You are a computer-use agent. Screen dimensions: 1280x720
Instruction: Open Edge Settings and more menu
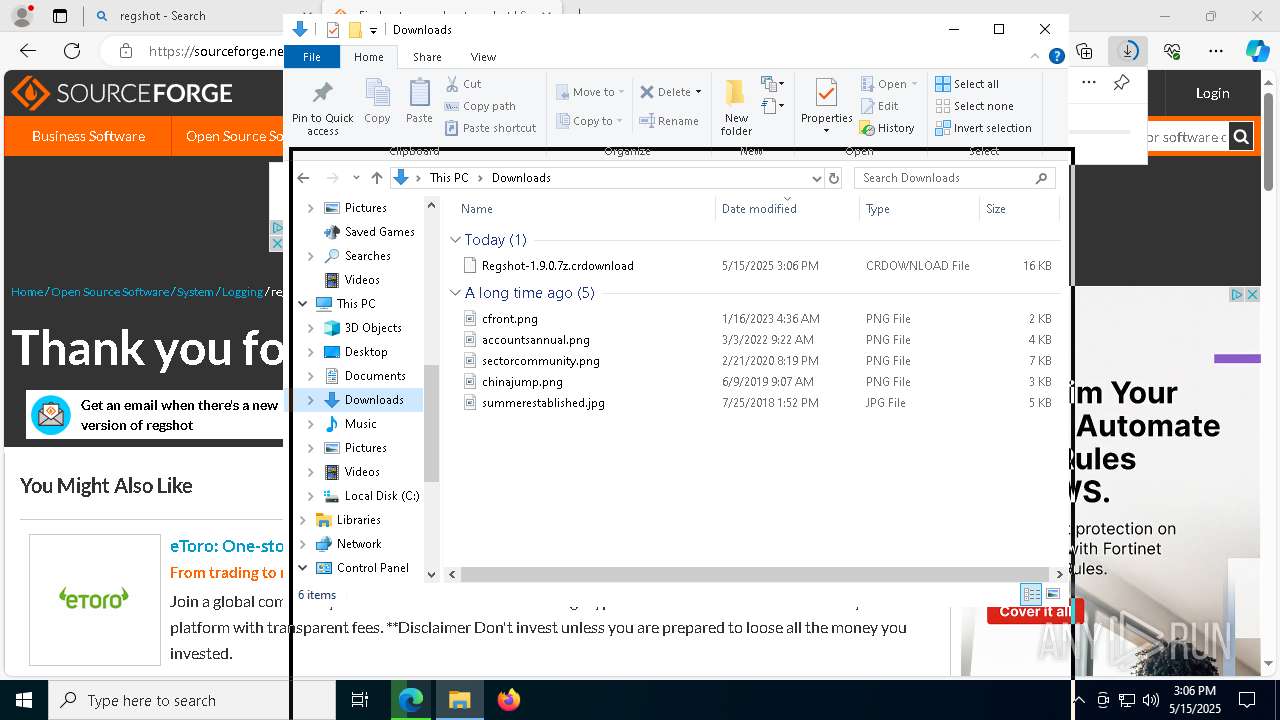[x=1216, y=51]
